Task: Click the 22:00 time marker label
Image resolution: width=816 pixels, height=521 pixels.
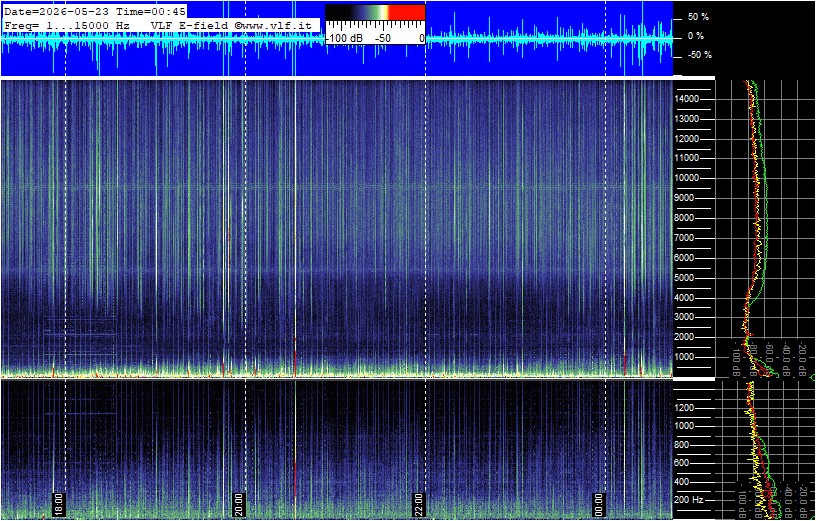Action: [419, 504]
